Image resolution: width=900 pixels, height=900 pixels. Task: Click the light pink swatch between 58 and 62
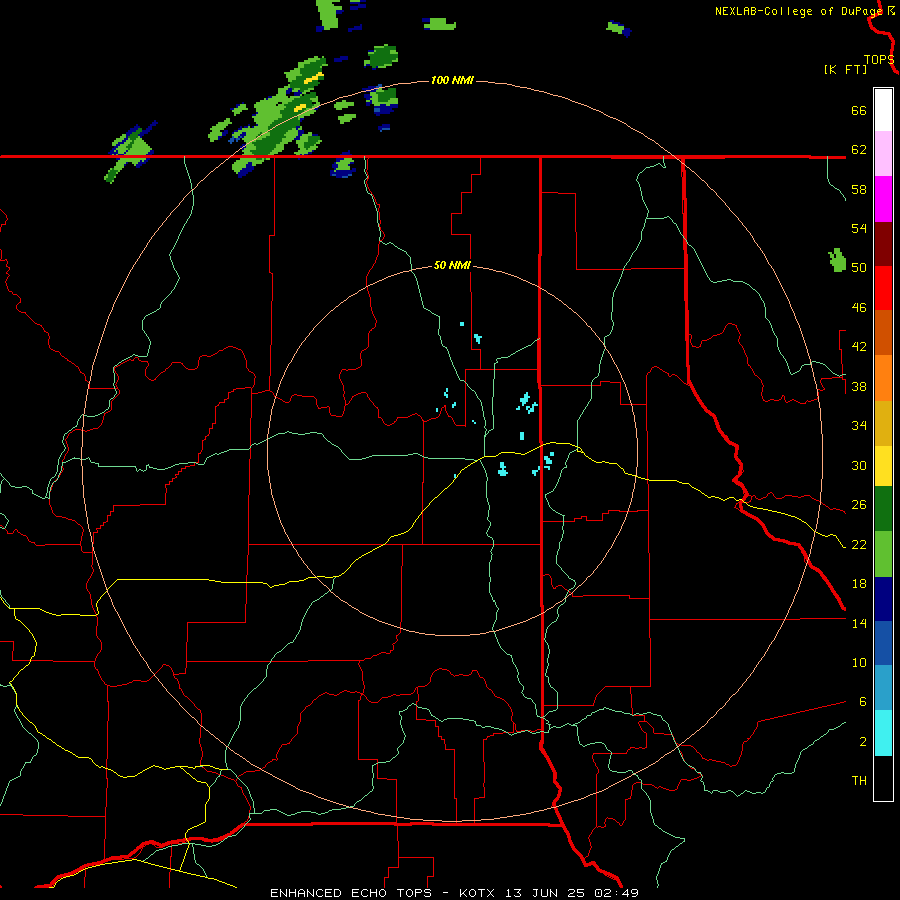point(883,154)
